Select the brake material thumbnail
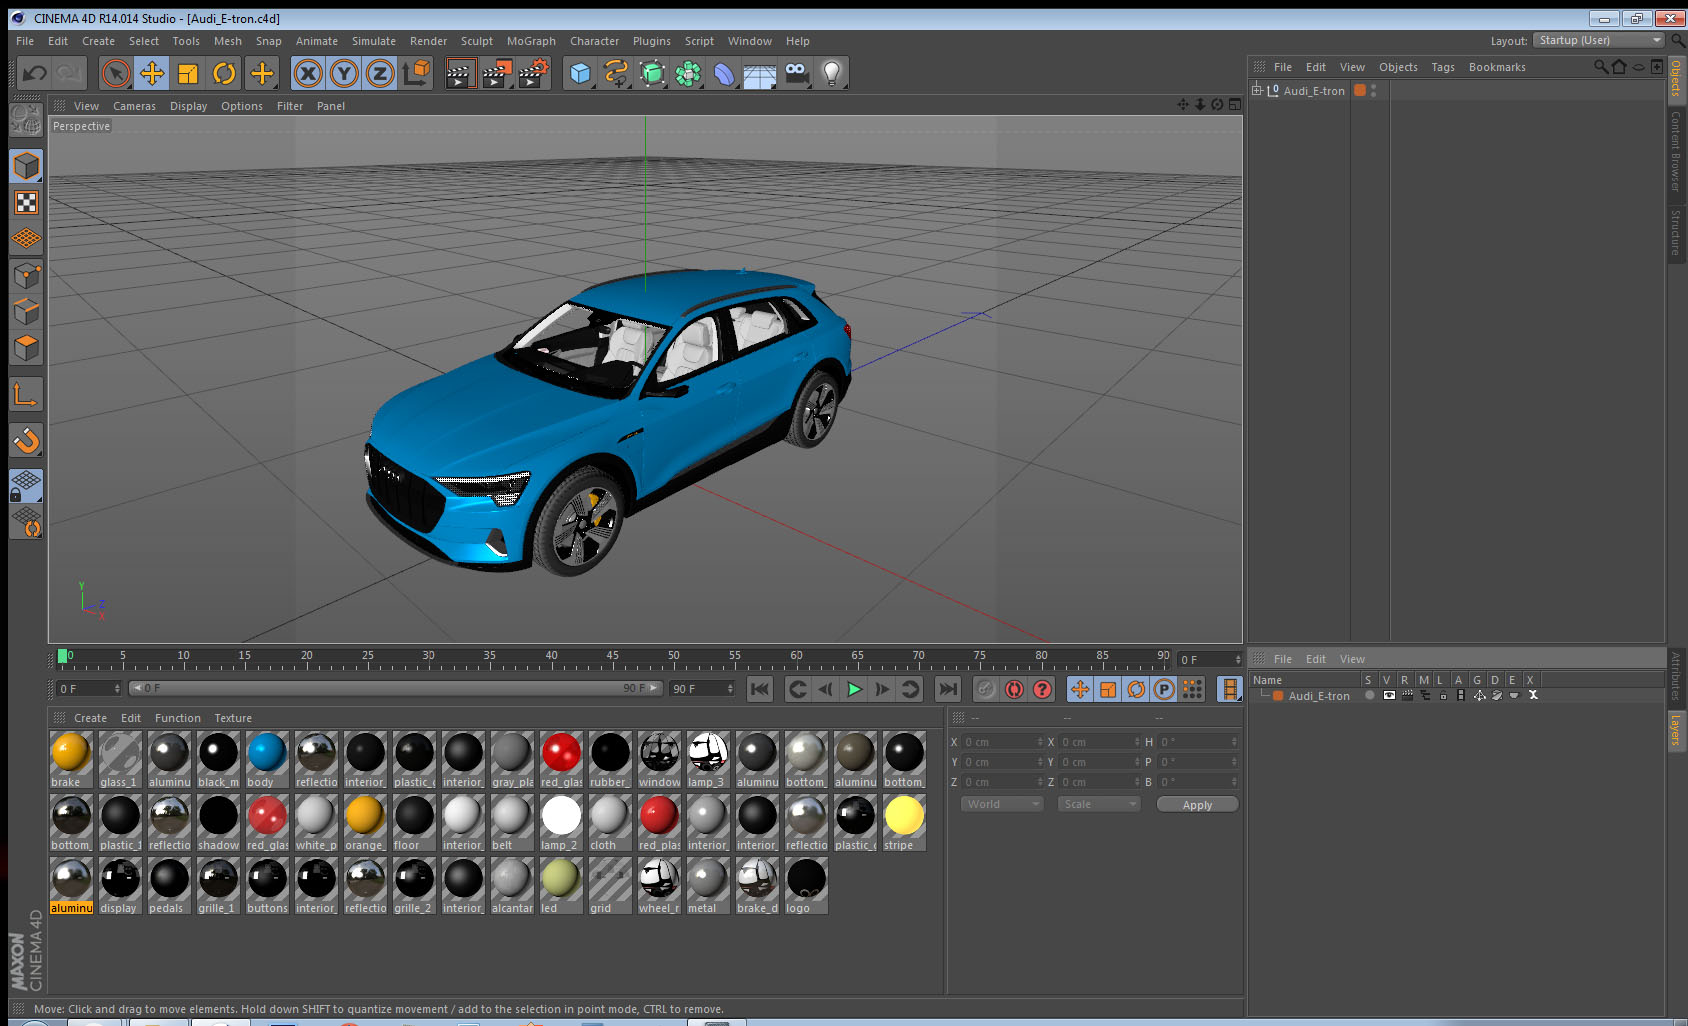The height and width of the screenshot is (1026, 1688). (71, 759)
